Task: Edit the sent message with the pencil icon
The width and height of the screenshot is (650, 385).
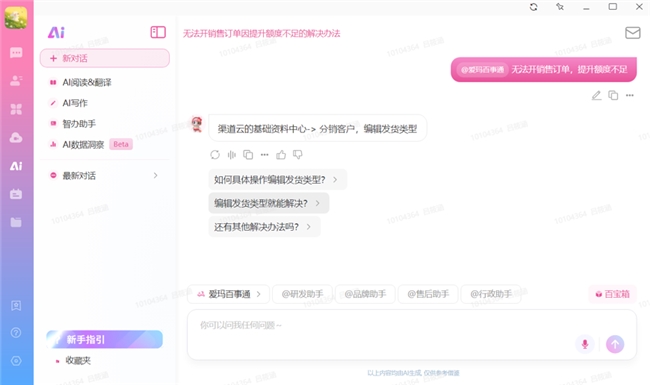Action: point(596,95)
